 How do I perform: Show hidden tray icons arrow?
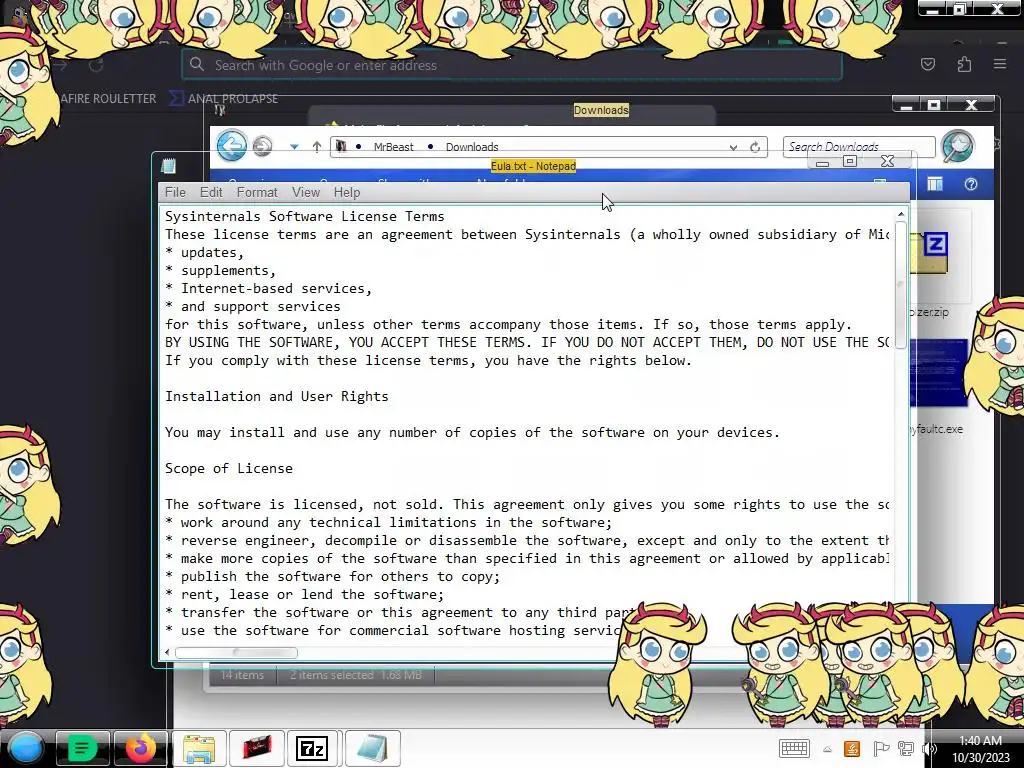pos(827,749)
